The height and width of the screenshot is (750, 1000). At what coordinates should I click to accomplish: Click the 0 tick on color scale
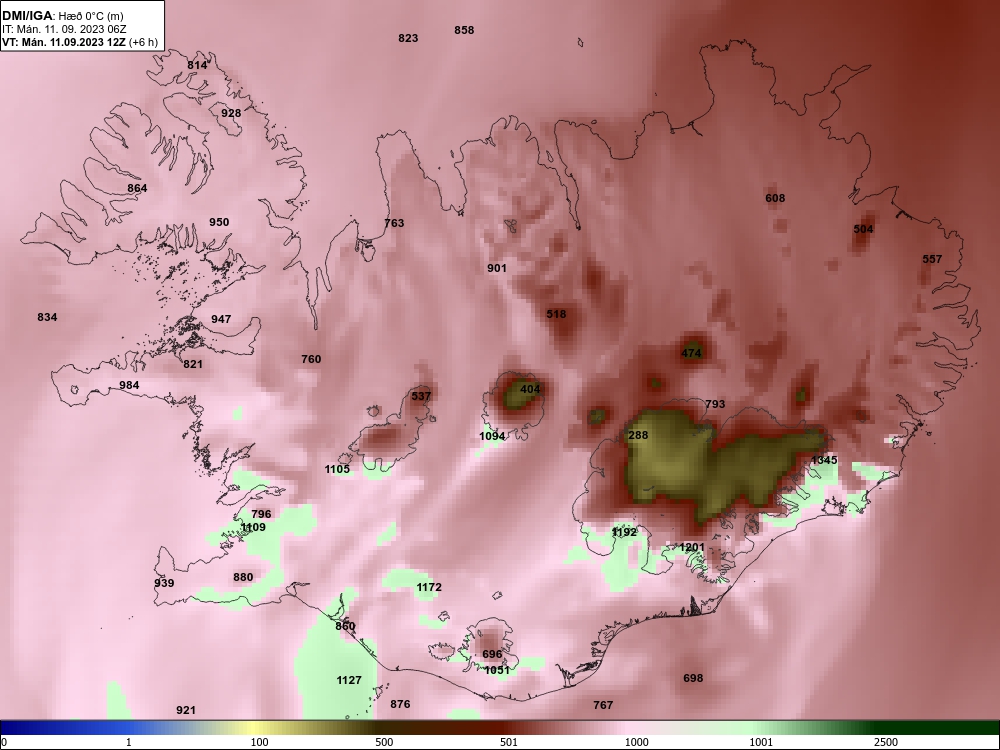pyautogui.click(x=4, y=742)
